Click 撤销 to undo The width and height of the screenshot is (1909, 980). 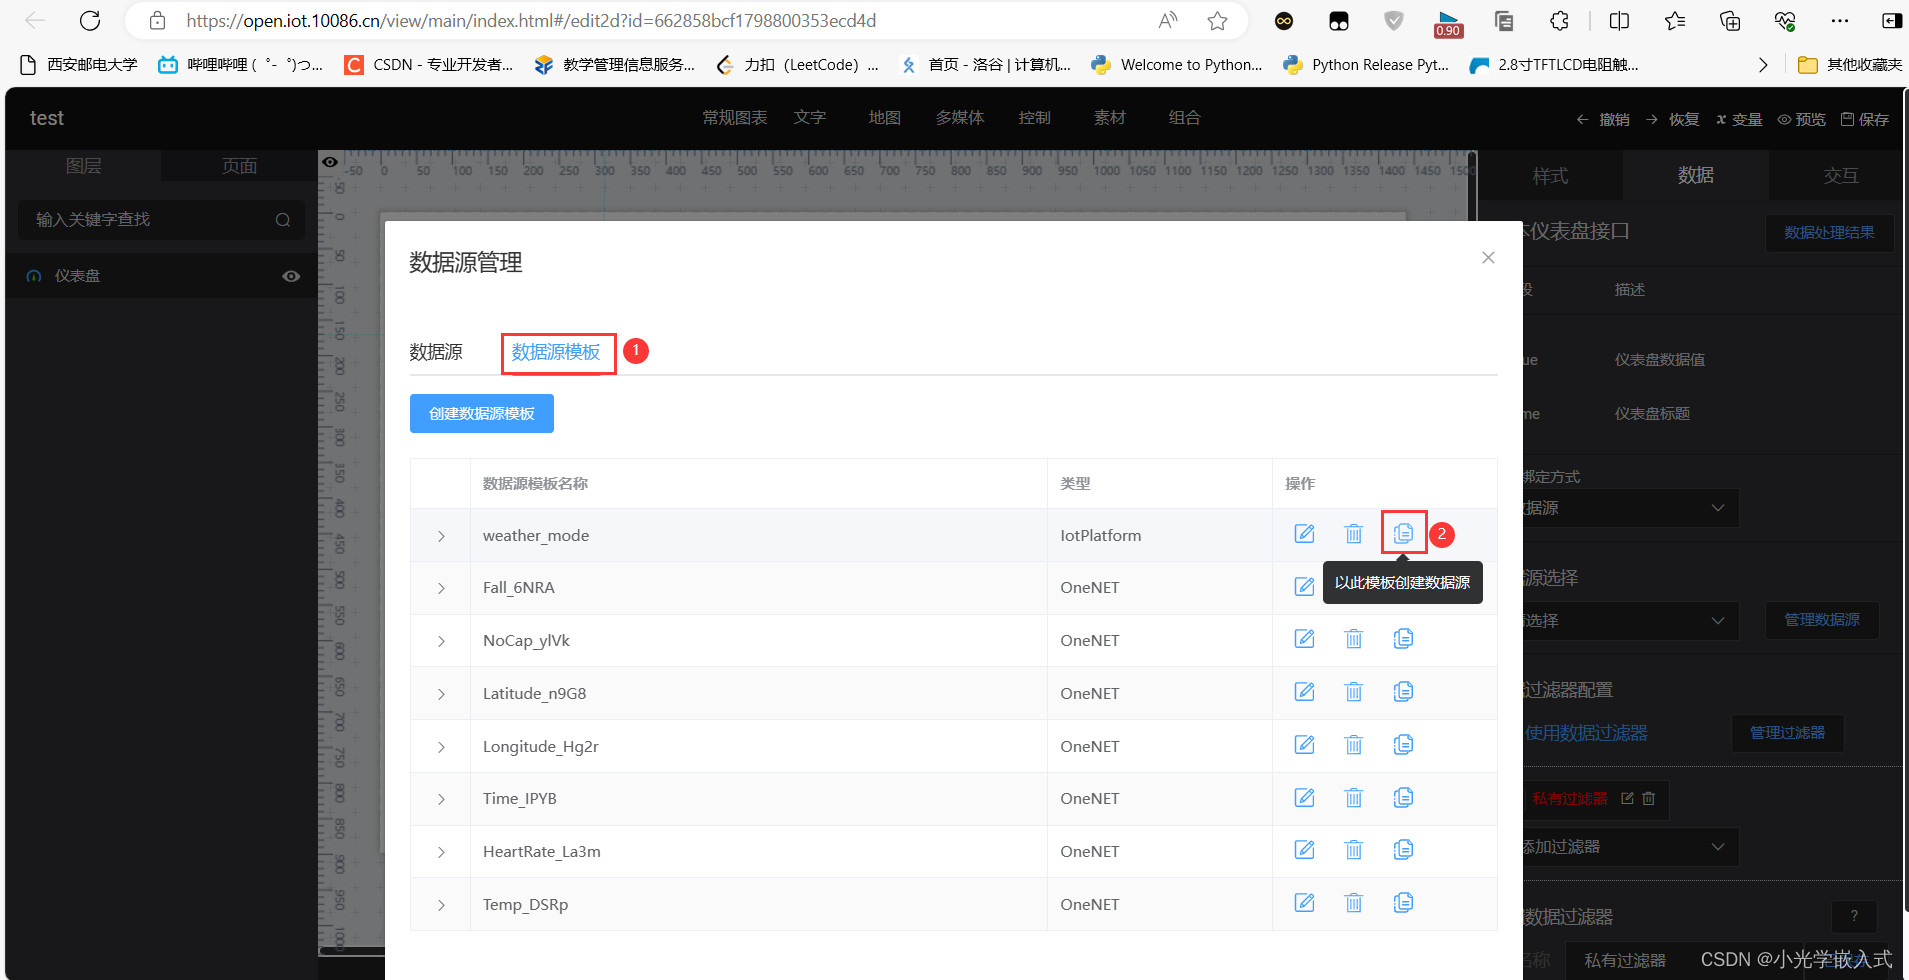pyautogui.click(x=1603, y=119)
